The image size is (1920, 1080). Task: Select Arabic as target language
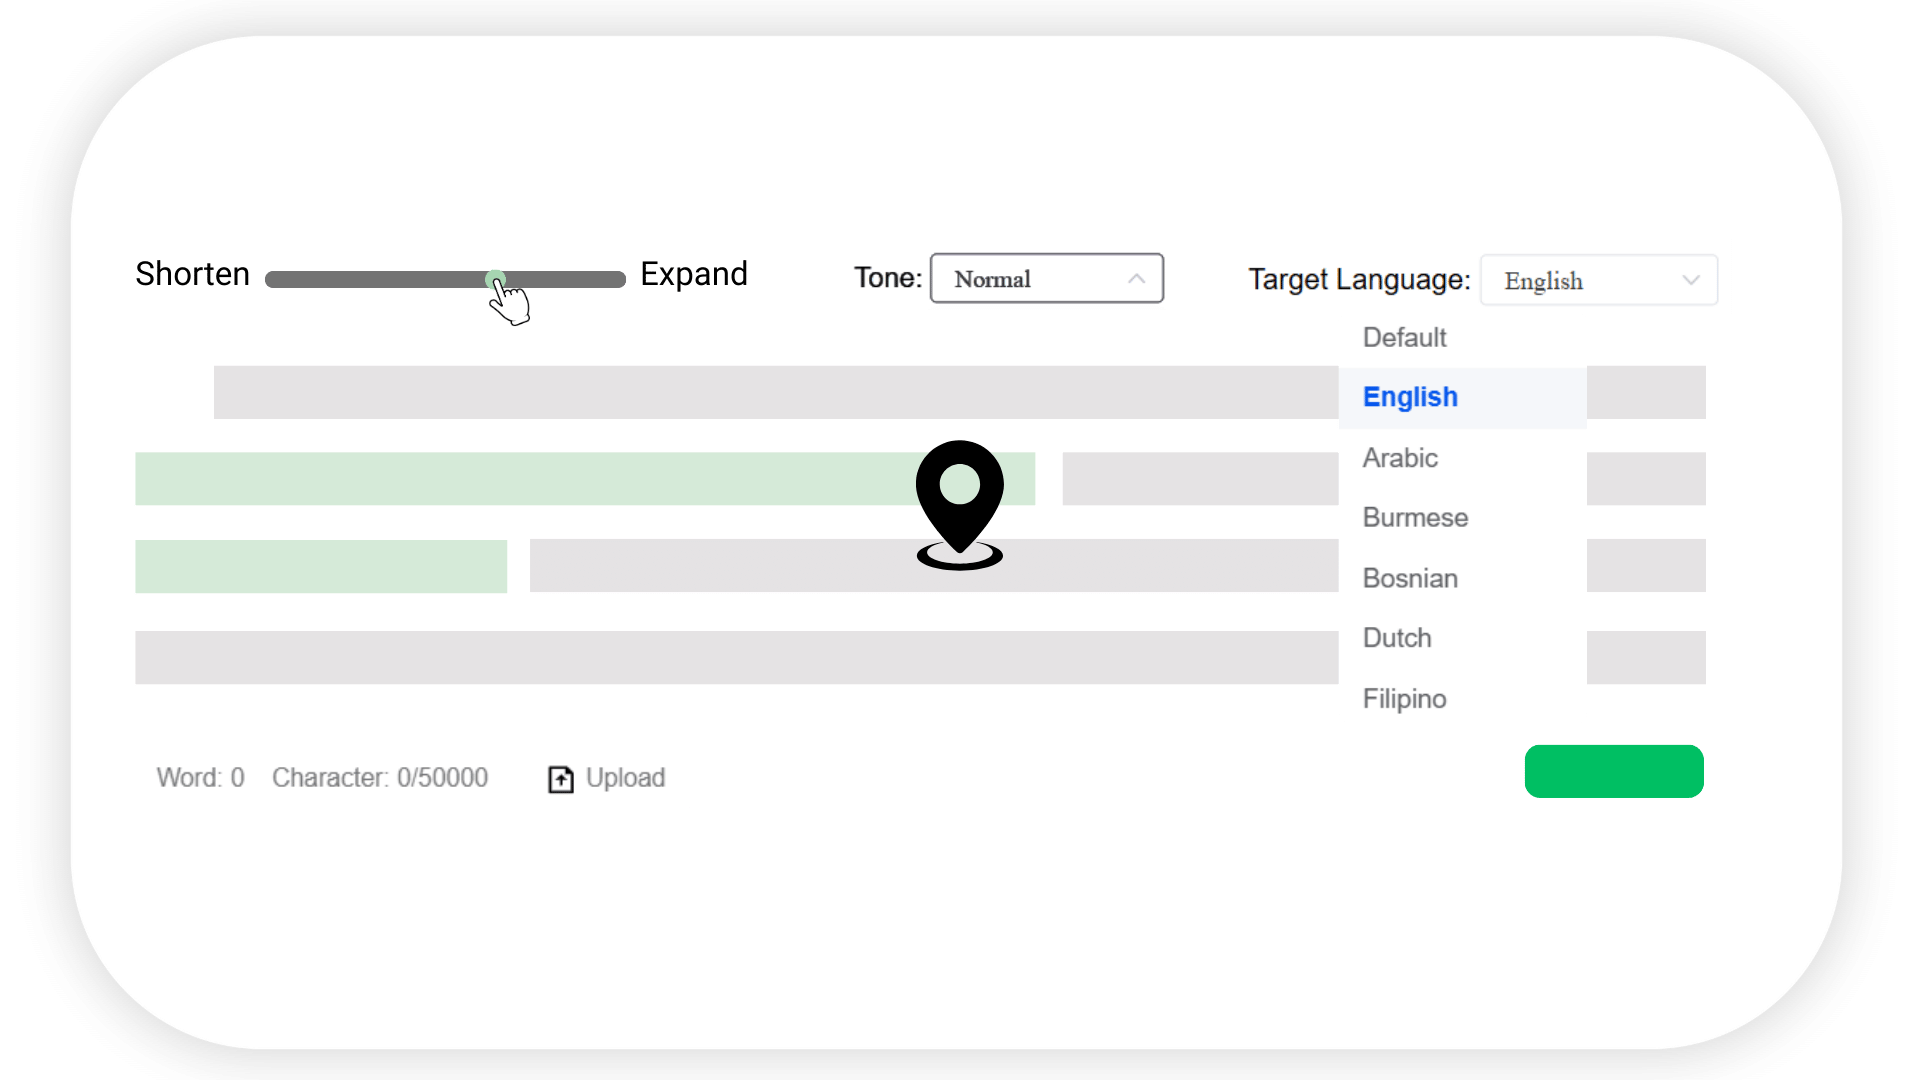click(1399, 458)
